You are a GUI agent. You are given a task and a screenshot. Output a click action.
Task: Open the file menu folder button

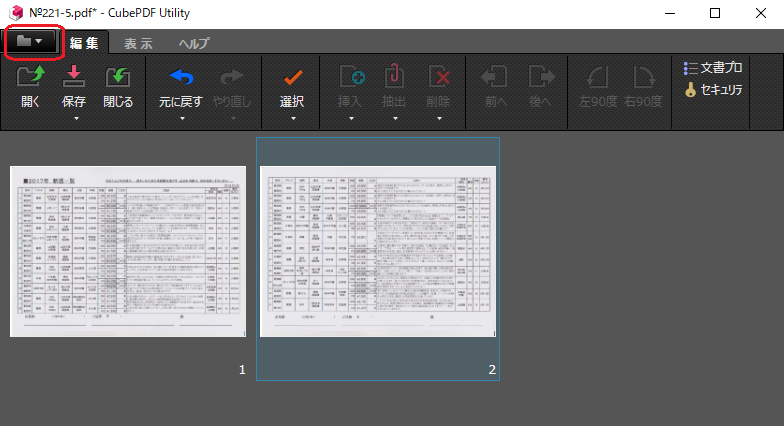pos(31,42)
